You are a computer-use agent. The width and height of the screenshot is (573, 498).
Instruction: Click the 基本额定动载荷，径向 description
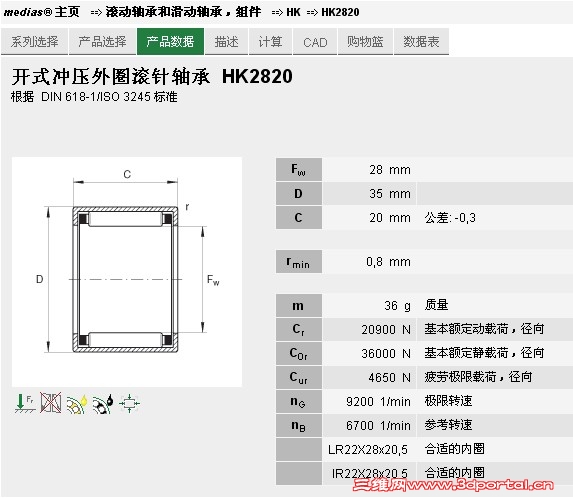(x=484, y=329)
